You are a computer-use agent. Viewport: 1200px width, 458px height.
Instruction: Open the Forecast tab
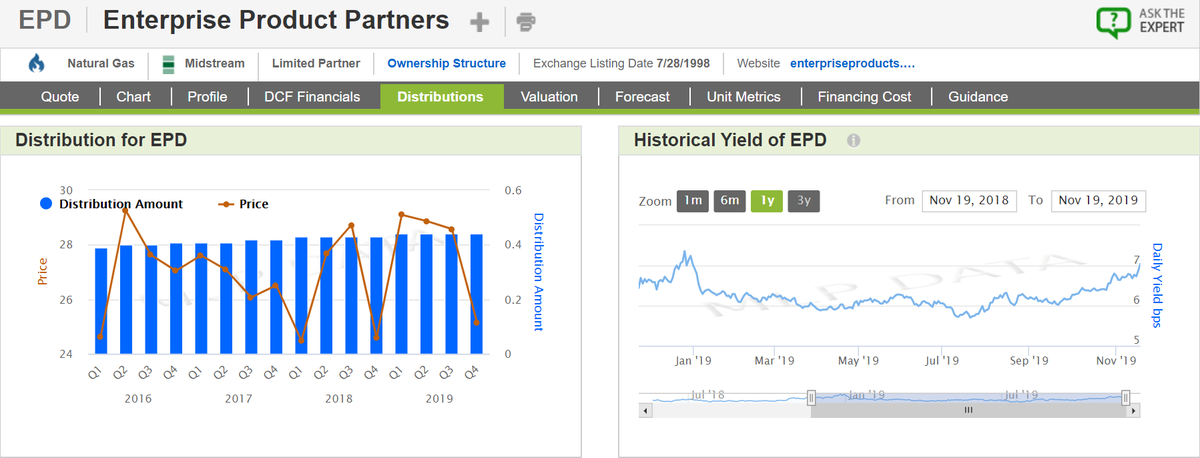pyautogui.click(x=643, y=97)
